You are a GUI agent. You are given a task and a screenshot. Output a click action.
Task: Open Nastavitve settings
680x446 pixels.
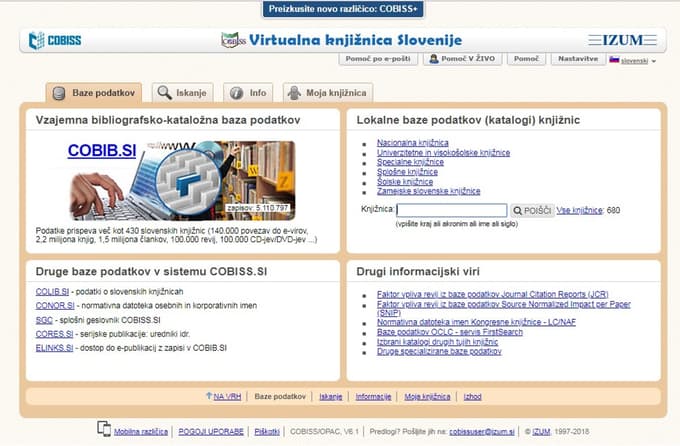point(580,60)
